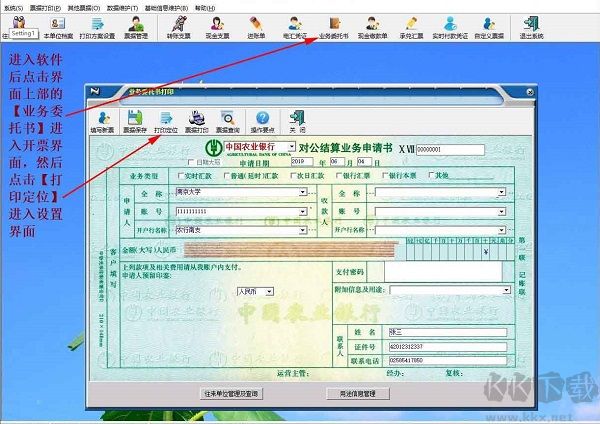This screenshot has height=424, width=600.
Task: Select 现金缴款单 bill type icon
Action: point(372,28)
